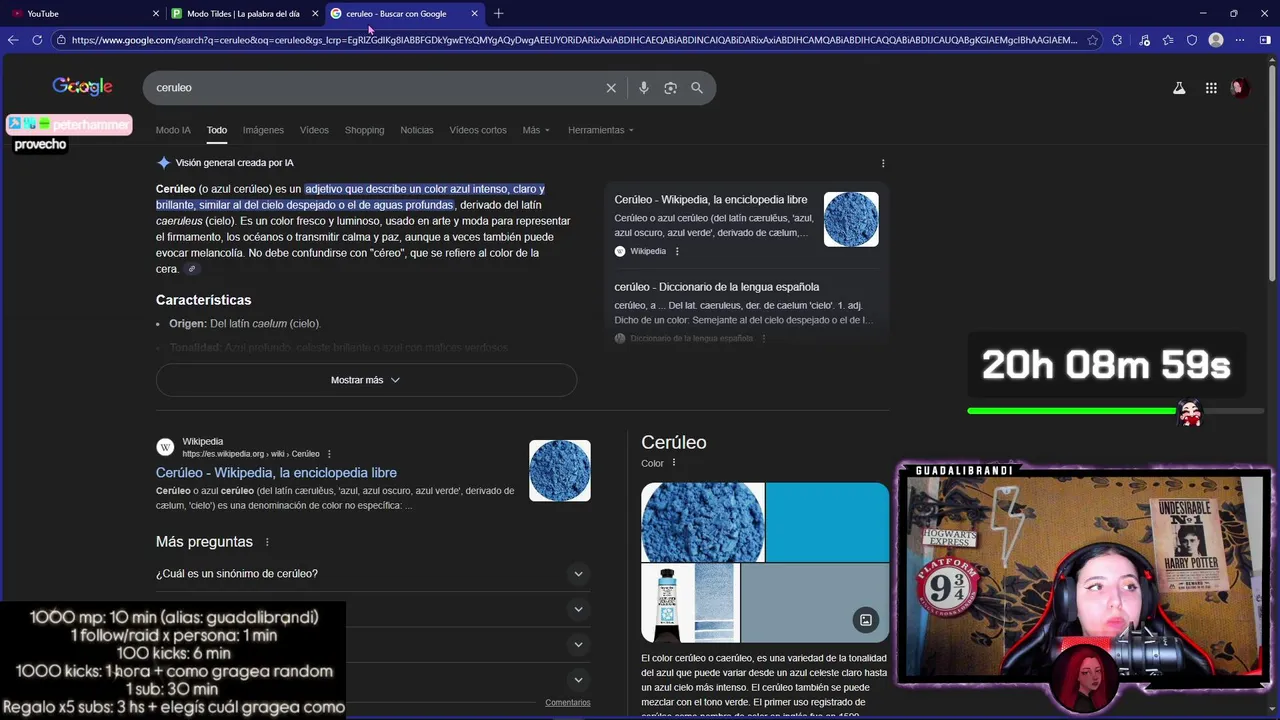Open Search Labs flask icon
1280x720 pixels.
(1179, 88)
